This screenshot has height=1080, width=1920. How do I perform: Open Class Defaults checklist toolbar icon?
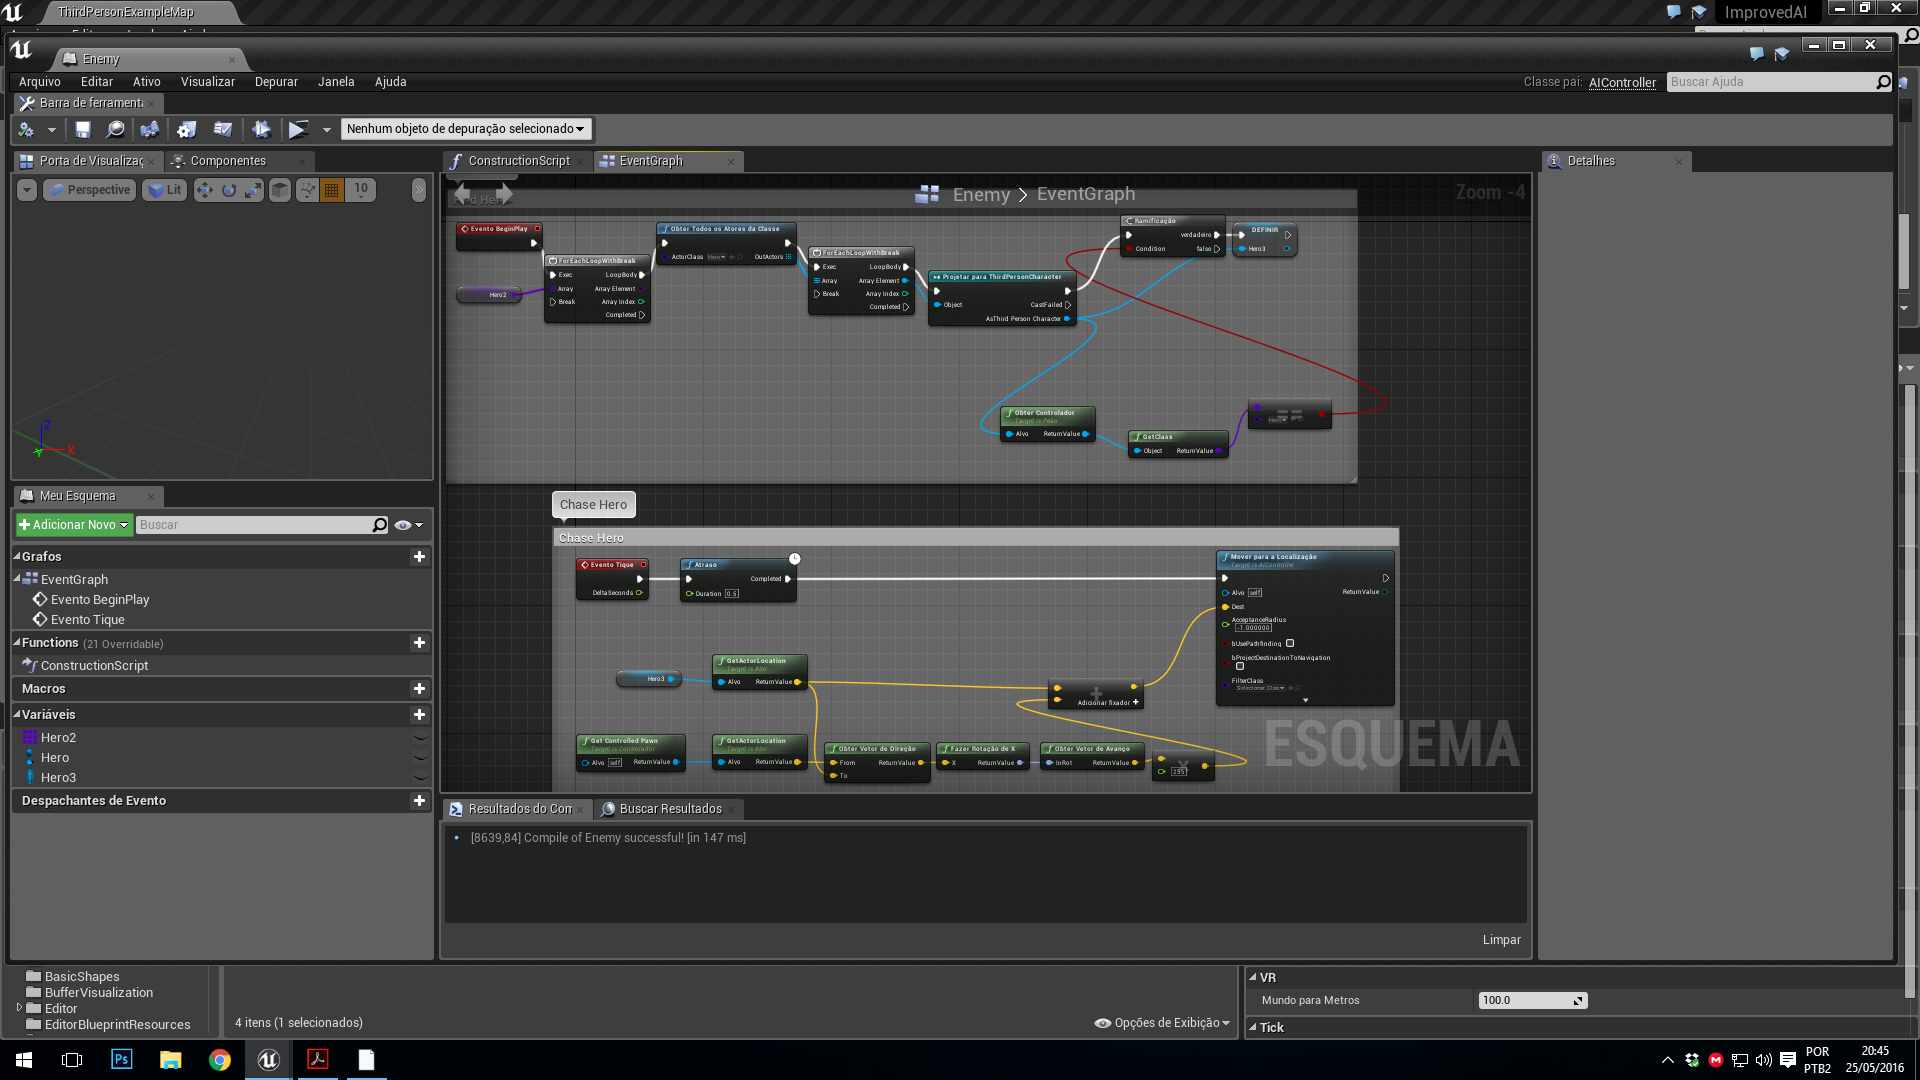click(223, 129)
